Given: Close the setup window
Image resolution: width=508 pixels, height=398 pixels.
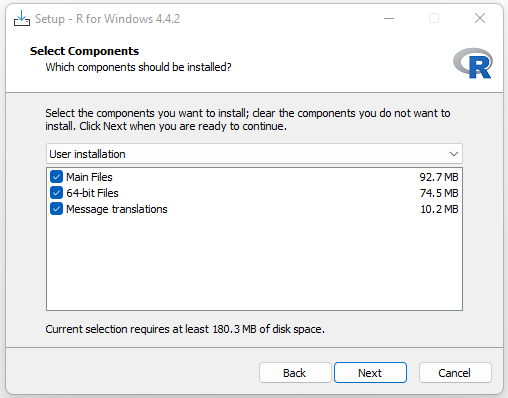Looking at the screenshot, I should pos(480,18).
